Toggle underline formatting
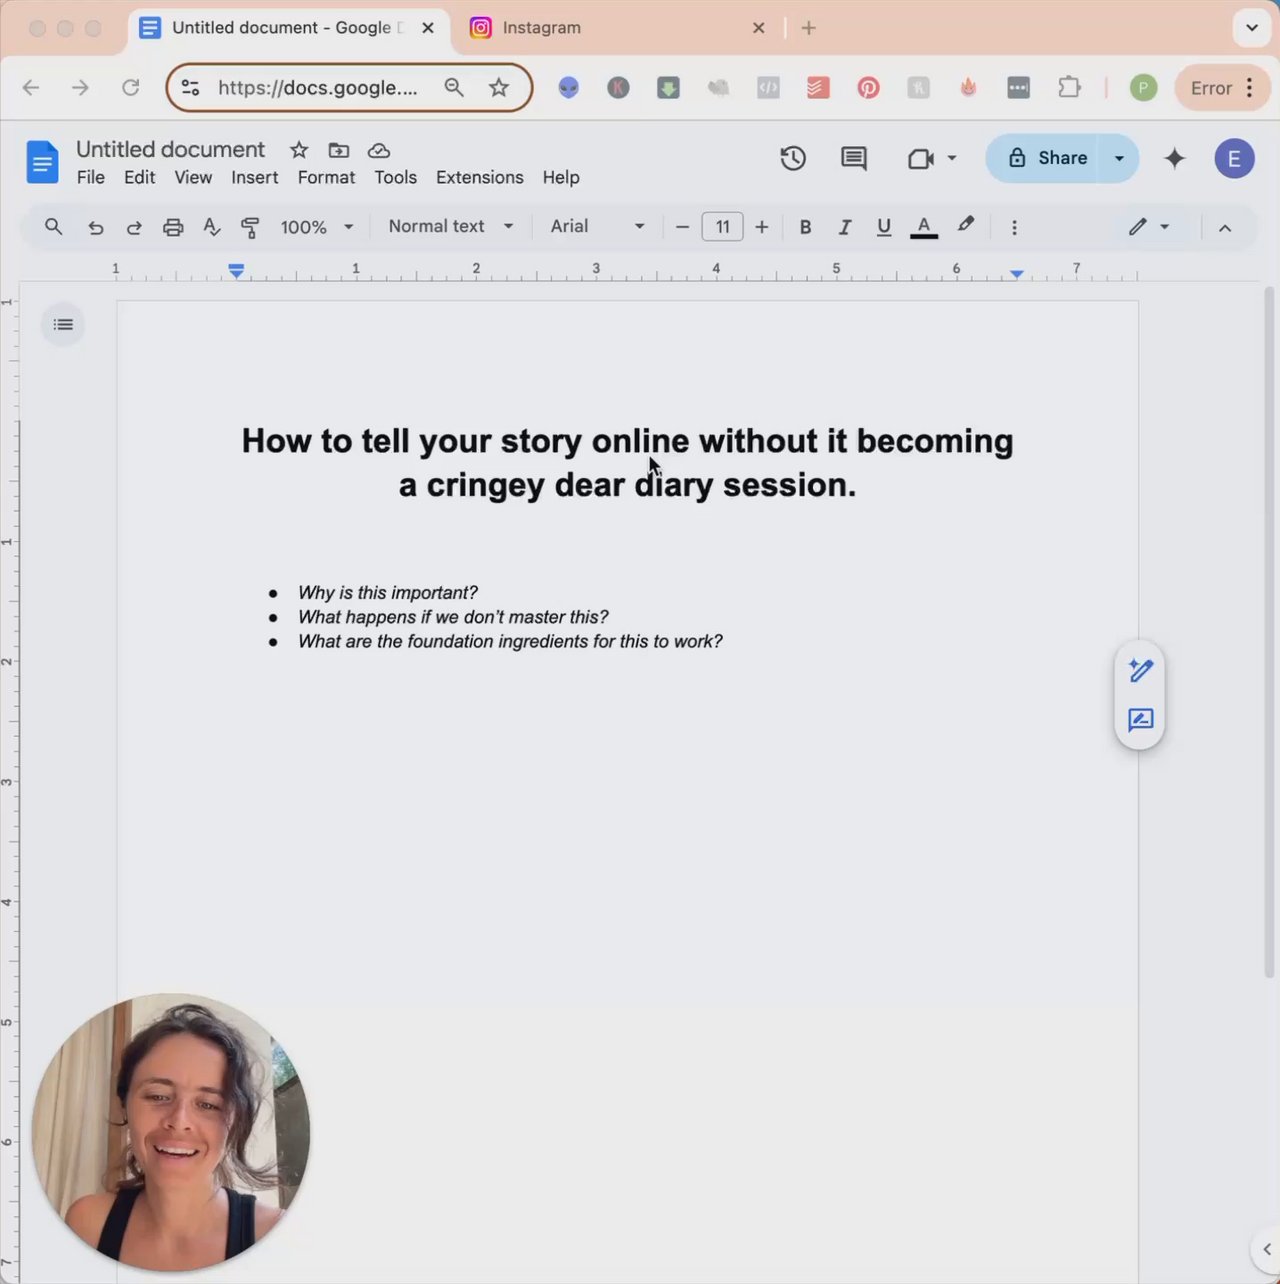The image size is (1280, 1284). click(x=883, y=227)
